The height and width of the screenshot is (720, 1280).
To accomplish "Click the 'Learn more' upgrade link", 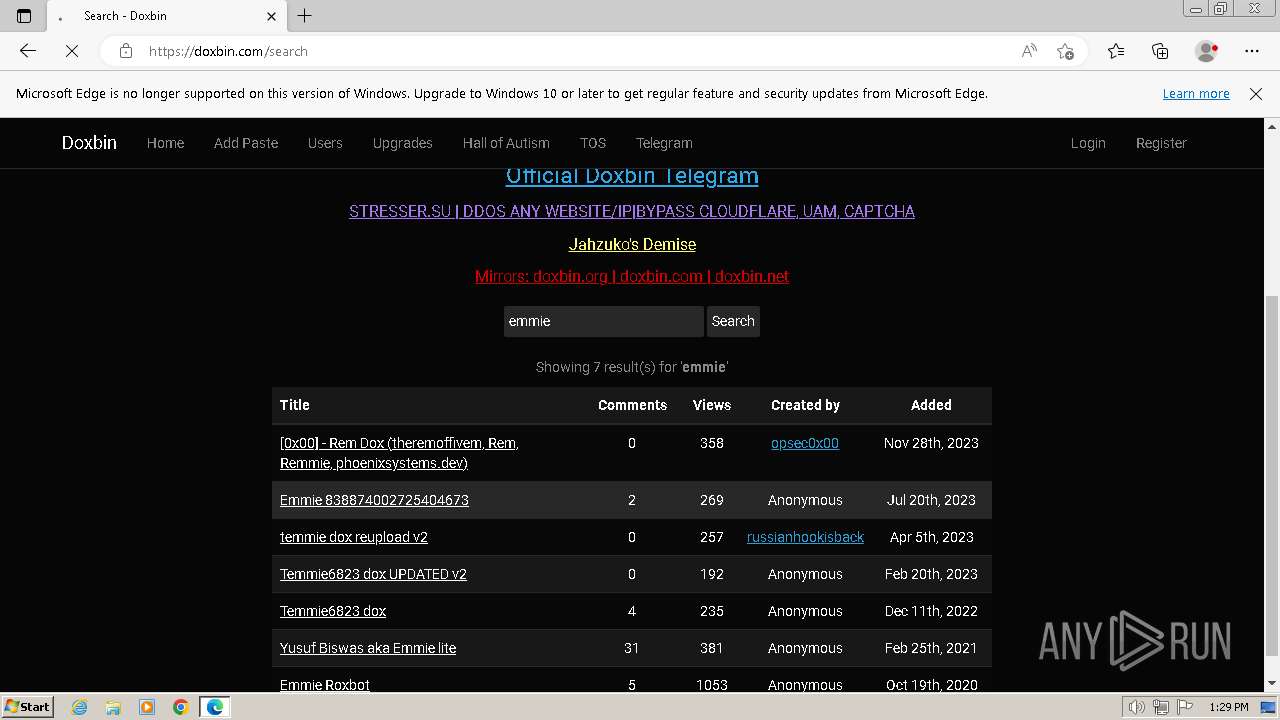I will (1196, 93).
